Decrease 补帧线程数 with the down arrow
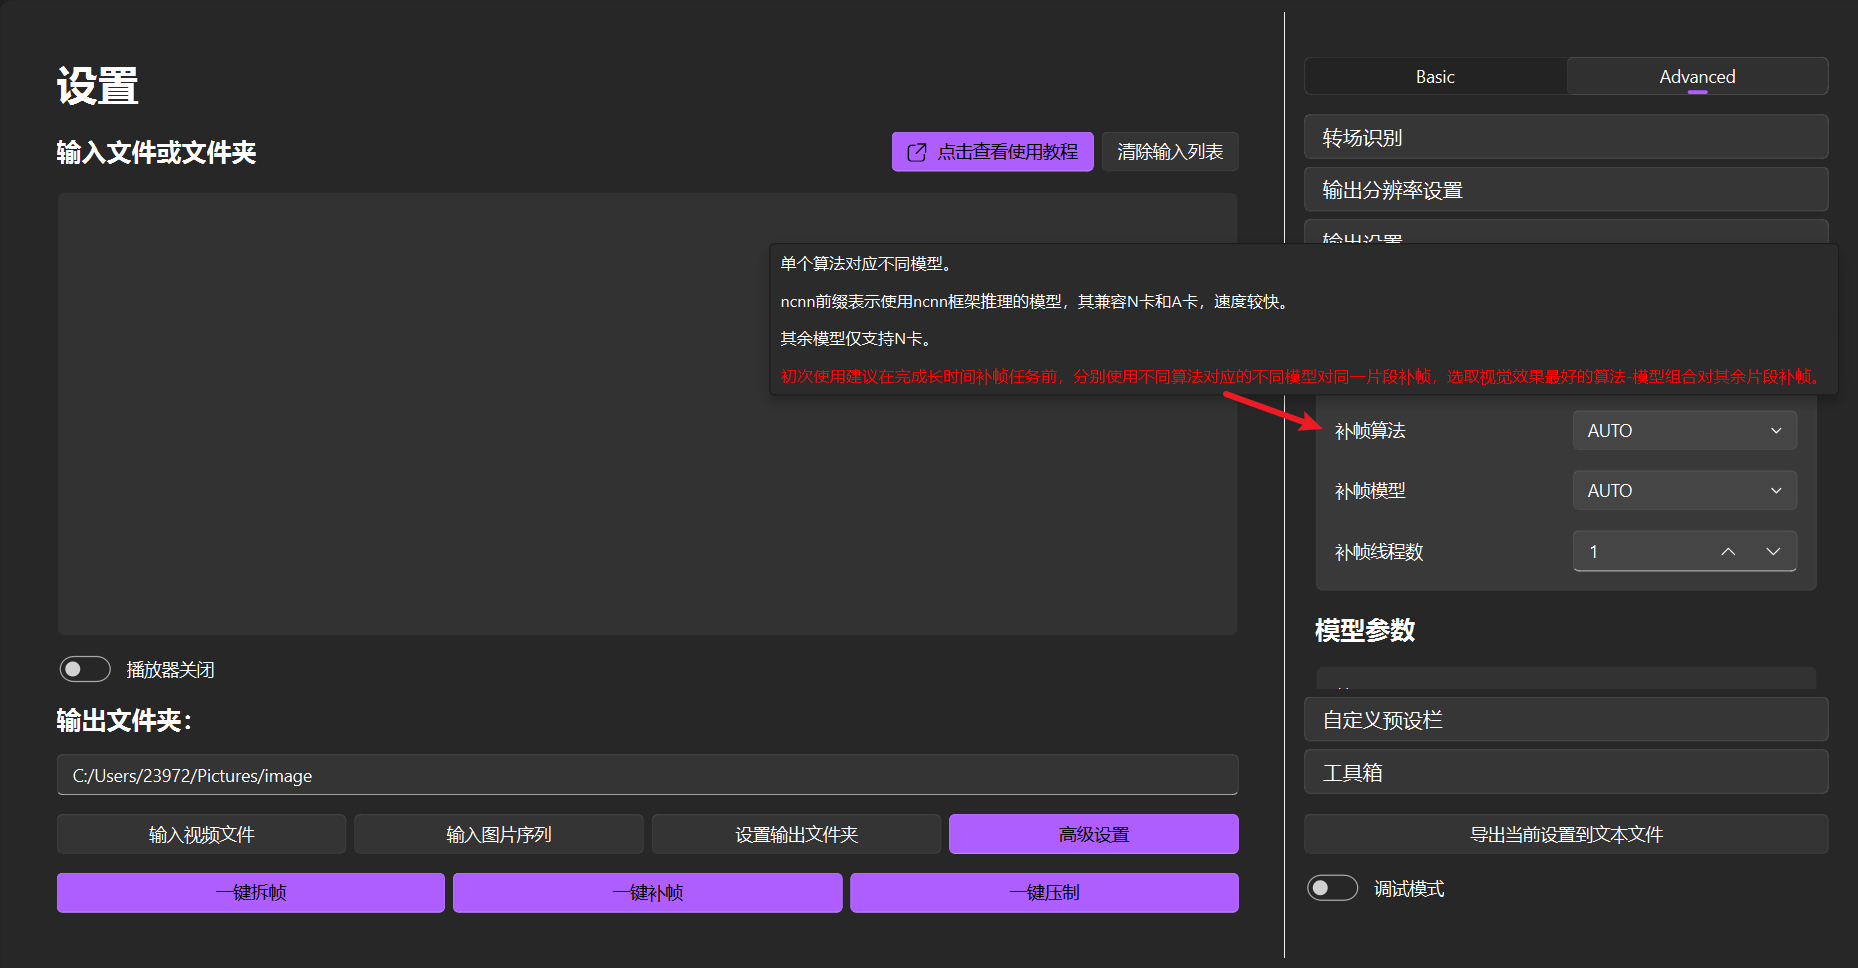Viewport: 1858px width, 968px height. (x=1773, y=552)
